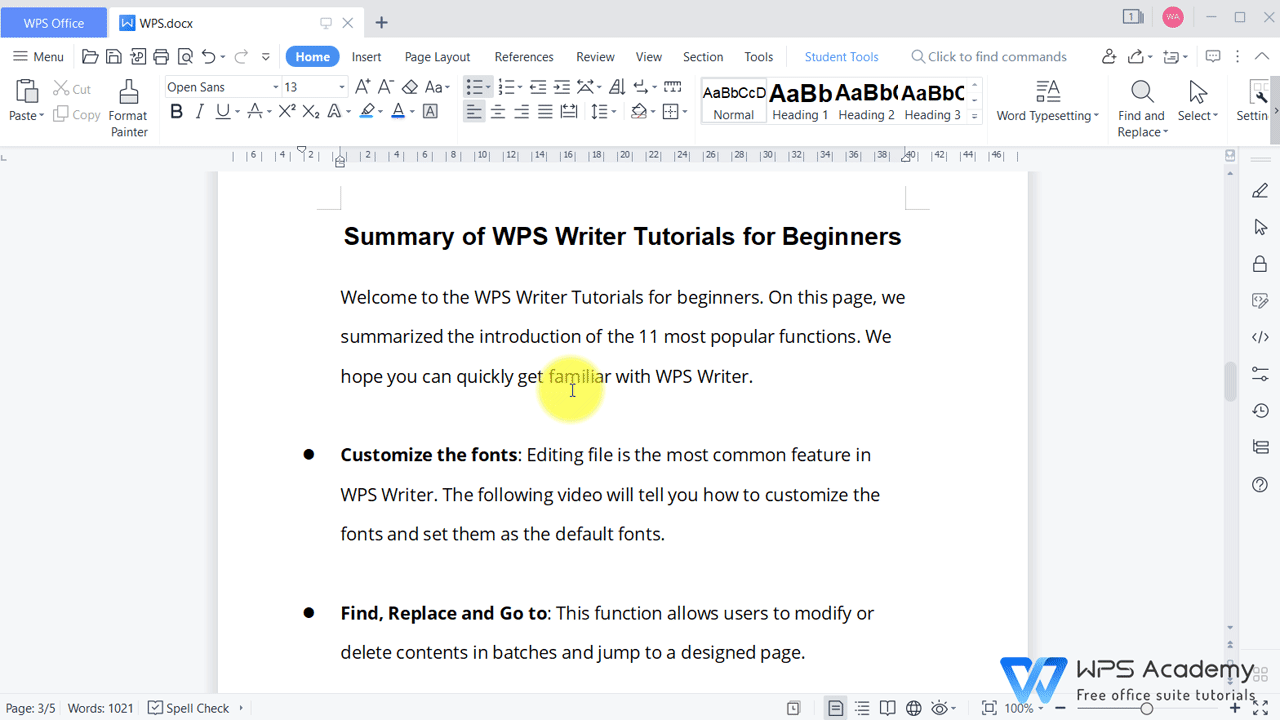Open the Paste clipboard icon

click(26, 92)
